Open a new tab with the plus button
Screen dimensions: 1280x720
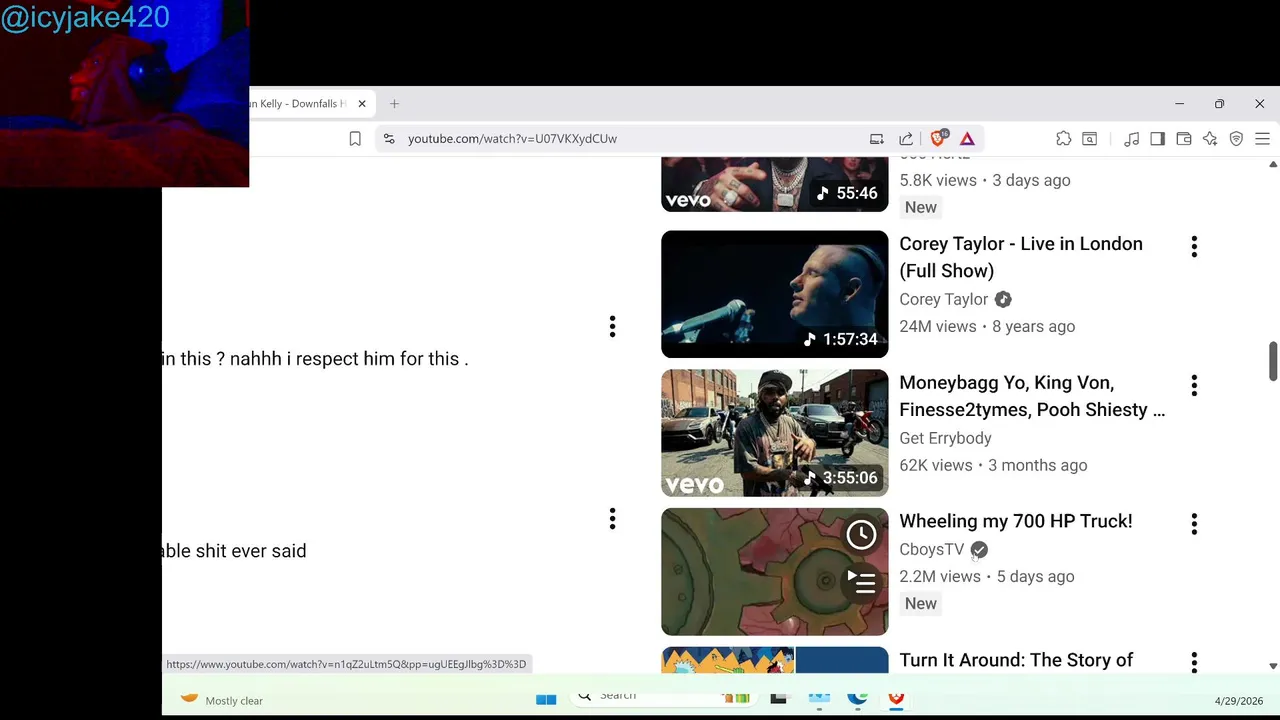coord(394,103)
